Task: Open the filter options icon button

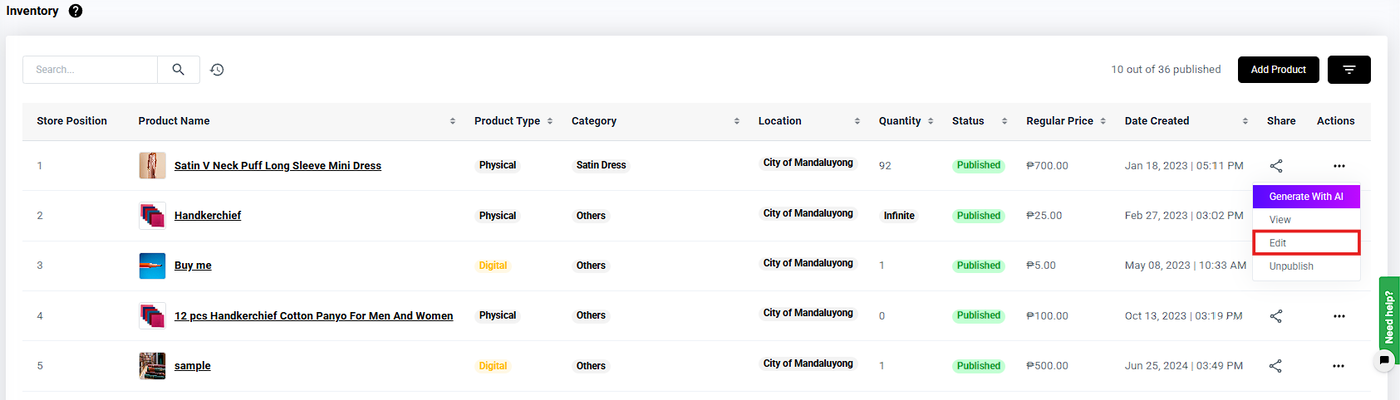Action: (1349, 70)
